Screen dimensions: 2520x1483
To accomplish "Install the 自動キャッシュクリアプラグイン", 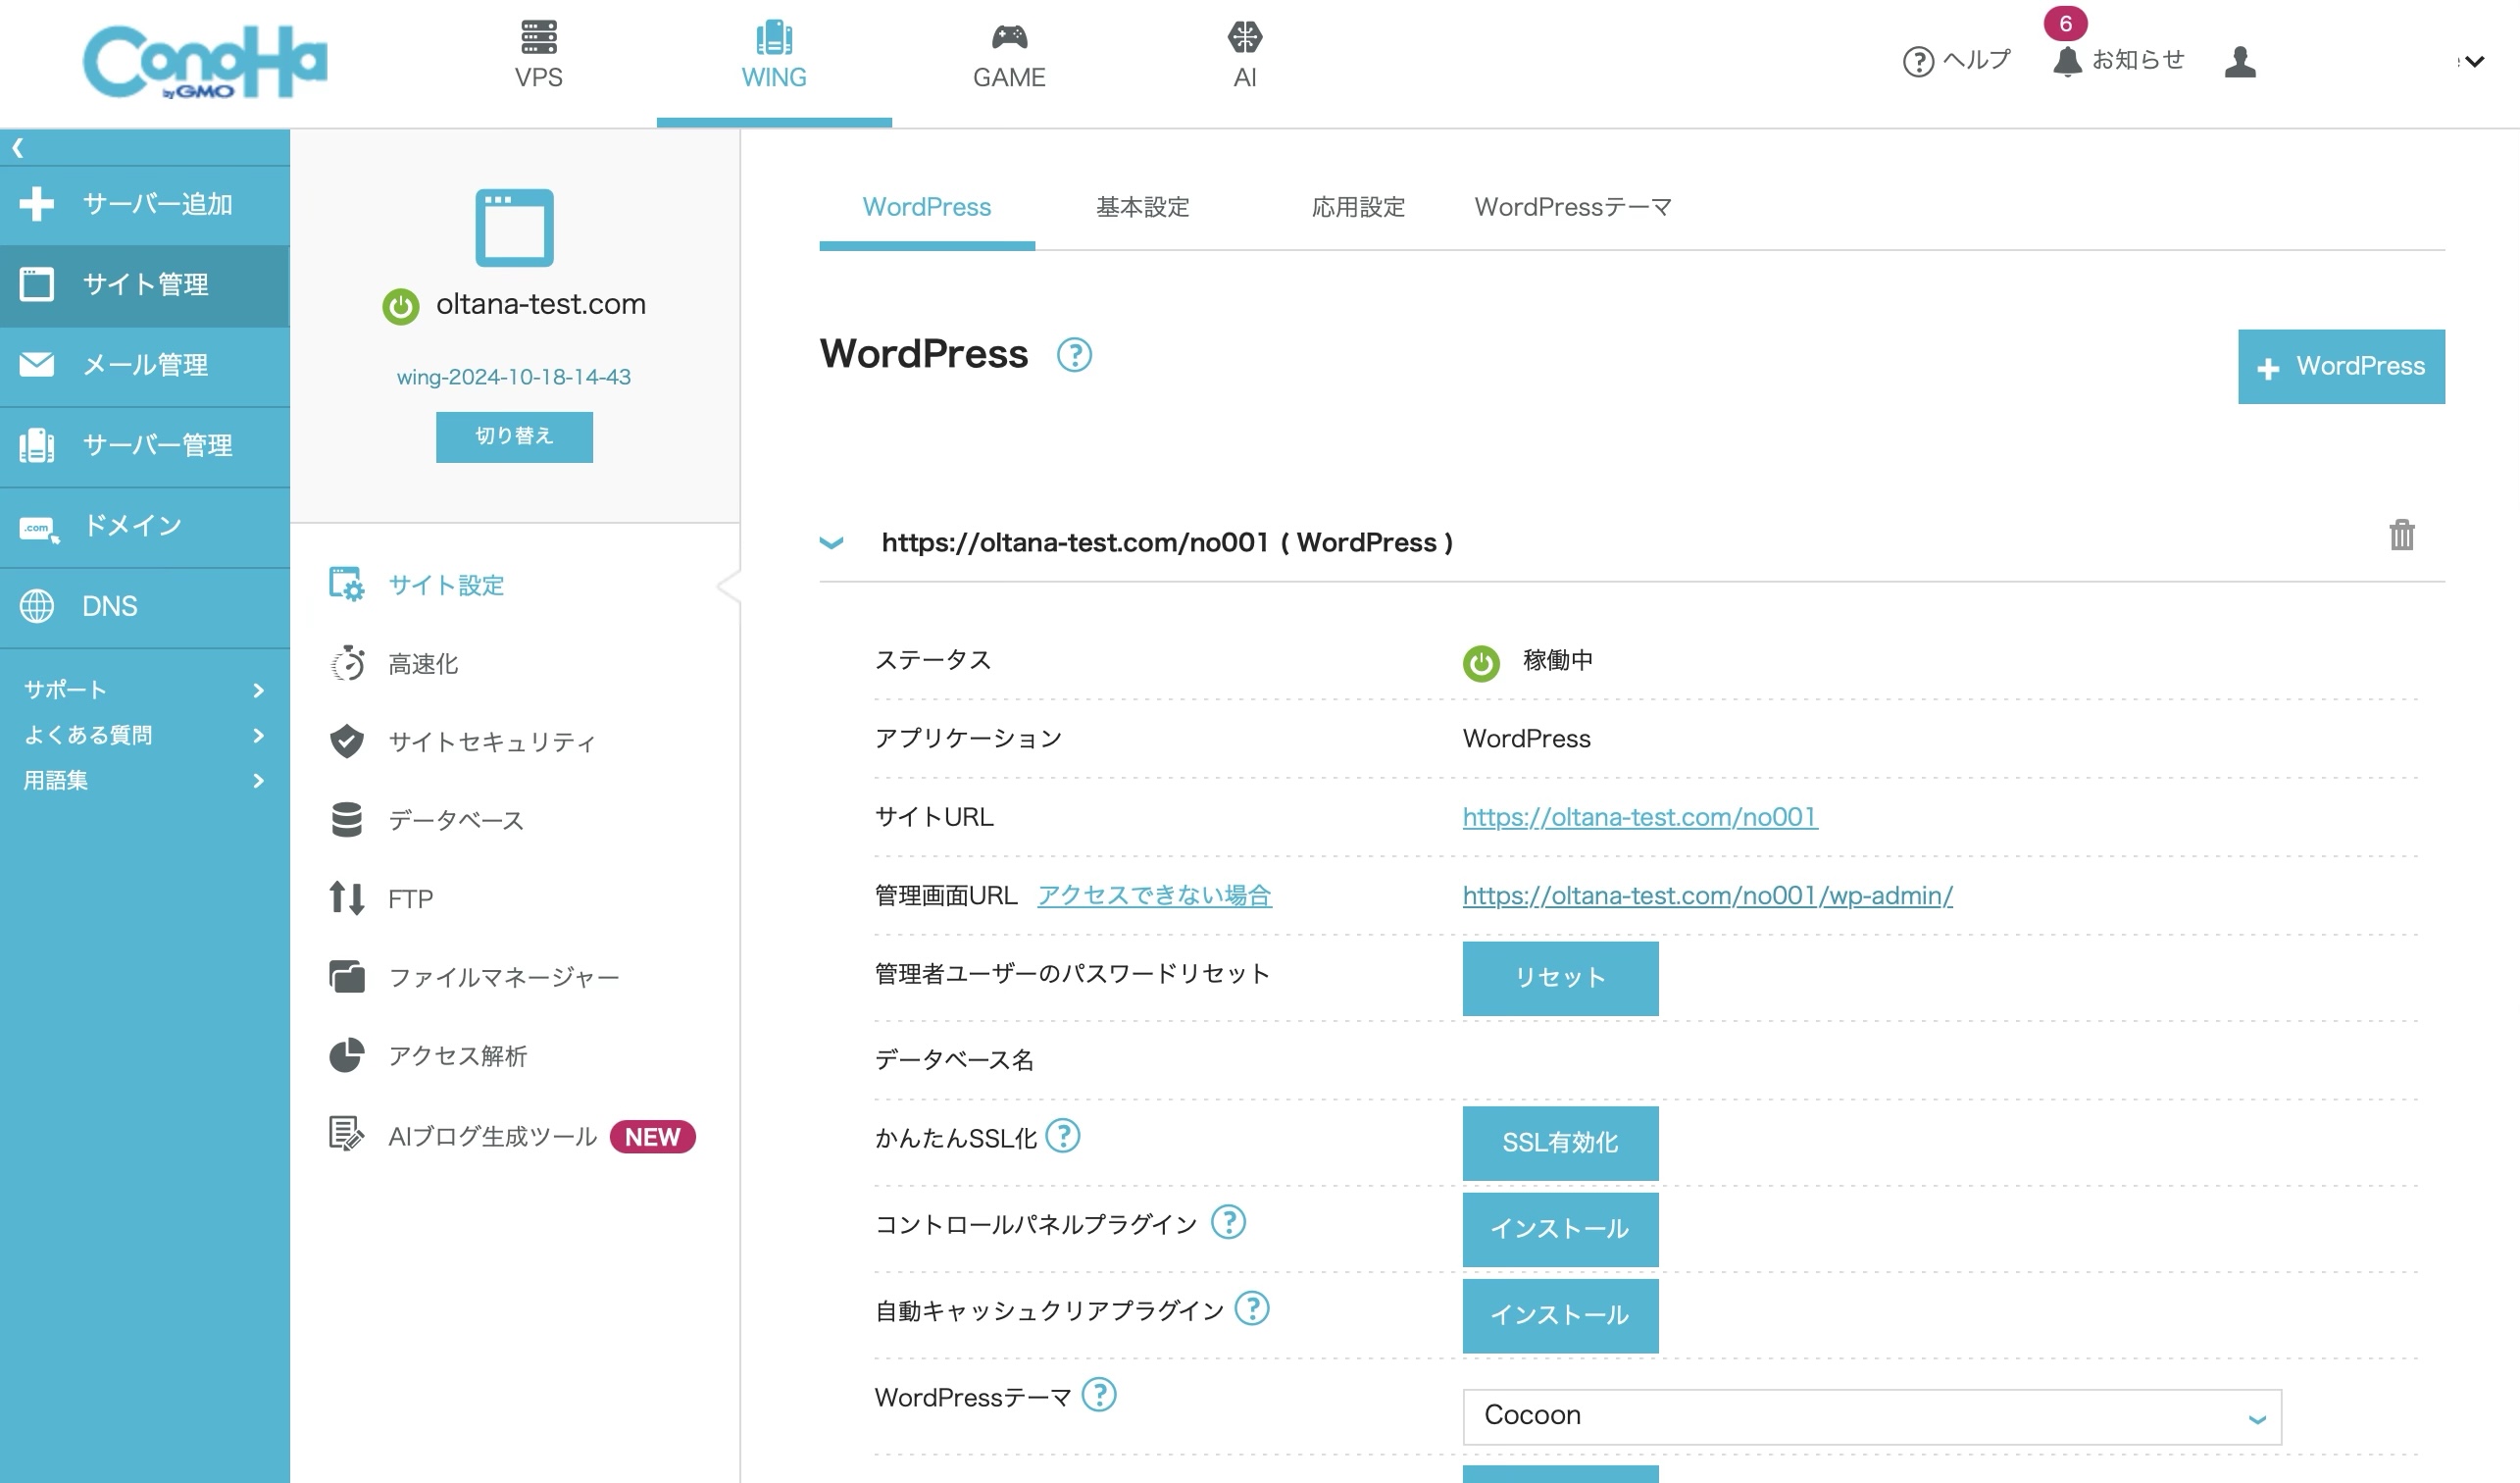I will pyautogui.click(x=1560, y=1316).
